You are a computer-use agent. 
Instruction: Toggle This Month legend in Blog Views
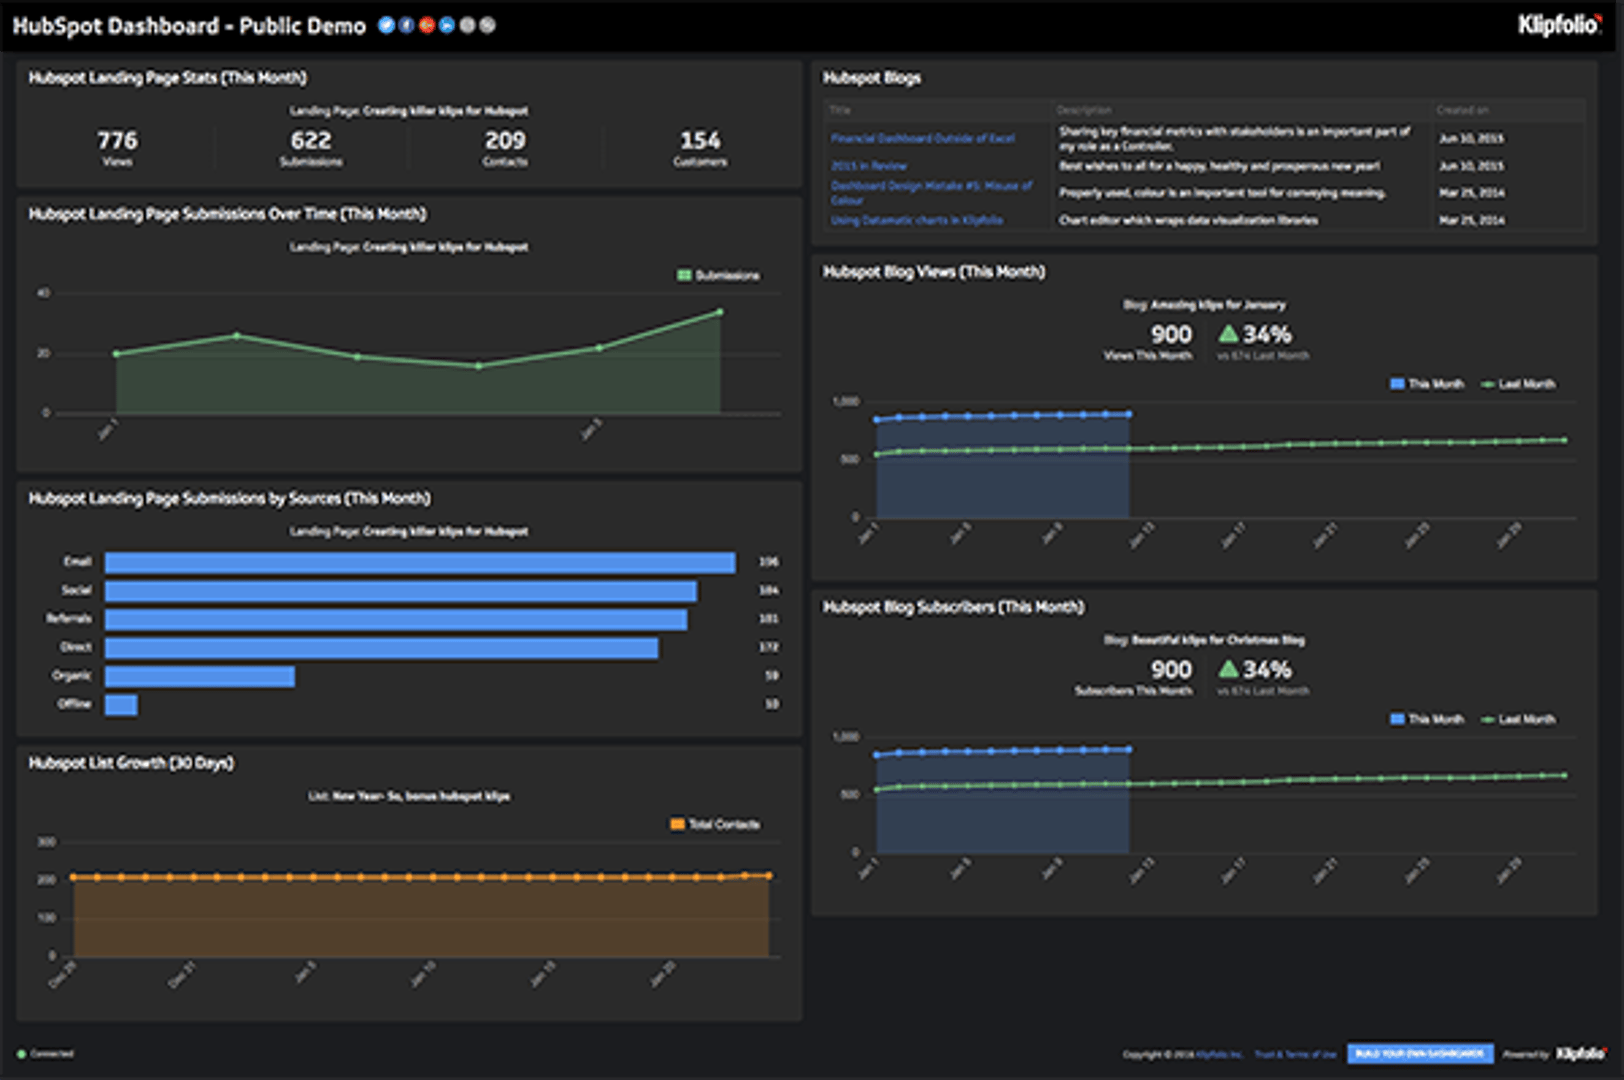tap(1427, 384)
